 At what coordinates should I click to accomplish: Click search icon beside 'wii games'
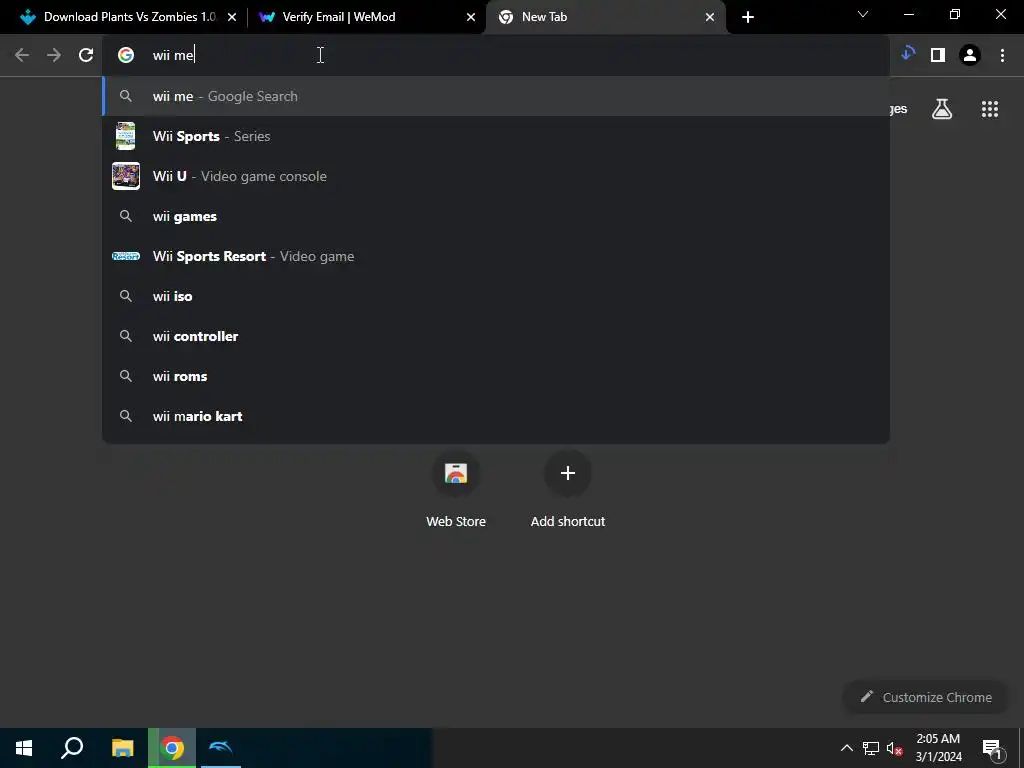(126, 216)
